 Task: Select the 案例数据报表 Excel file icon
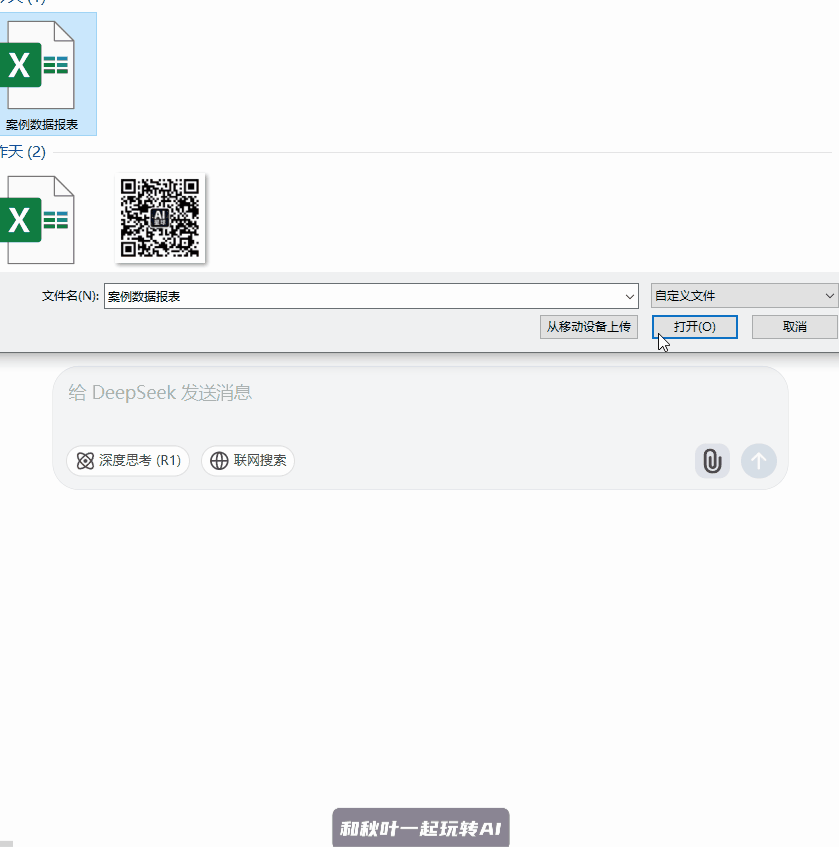40,66
